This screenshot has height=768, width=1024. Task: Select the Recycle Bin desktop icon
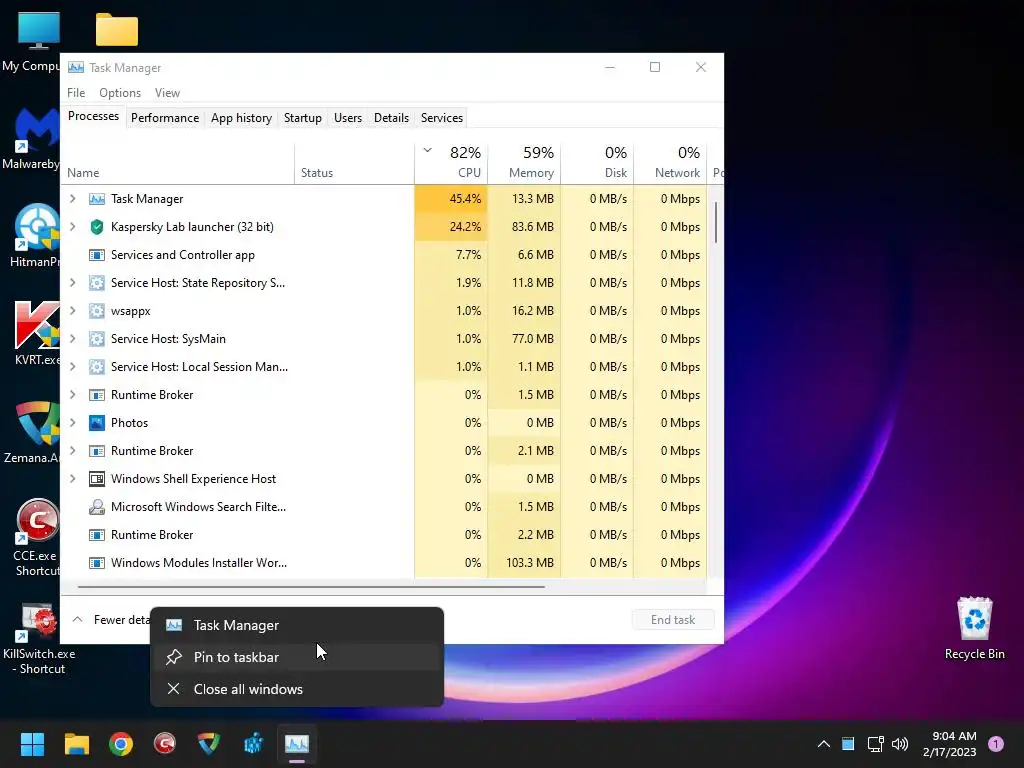pos(974,628)
